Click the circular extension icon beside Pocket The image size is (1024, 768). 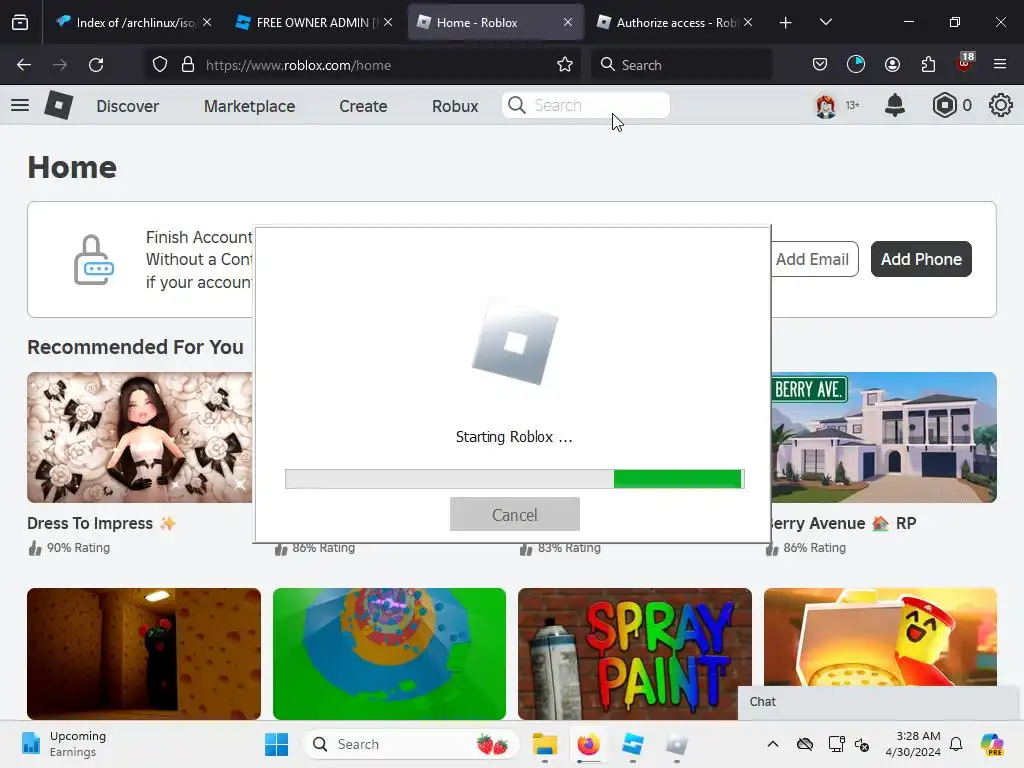tap(856, 65)
